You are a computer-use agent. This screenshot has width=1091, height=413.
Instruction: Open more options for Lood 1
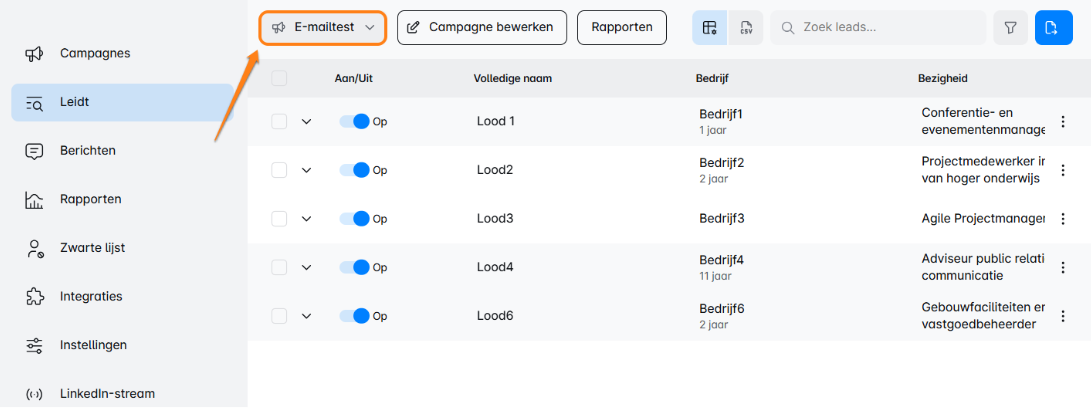[1063, 122]
